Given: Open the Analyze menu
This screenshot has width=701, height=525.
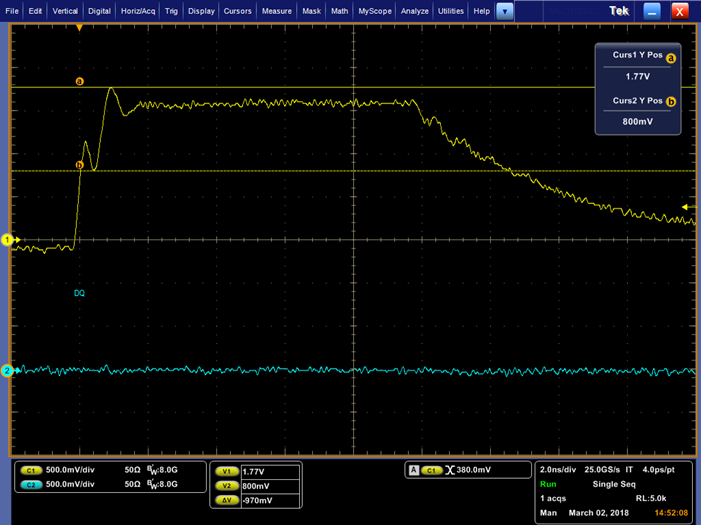Looking at the screenshot, I should pyautogui.click(x=414, y=11).
